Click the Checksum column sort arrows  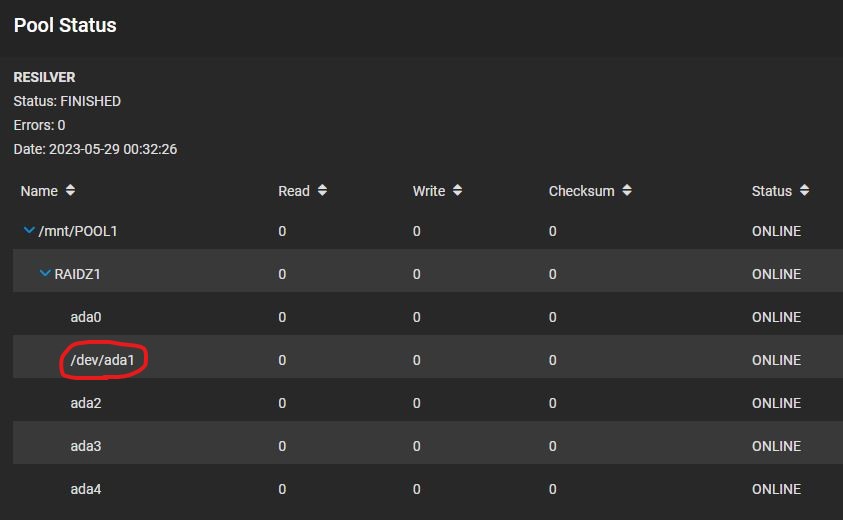627,190
